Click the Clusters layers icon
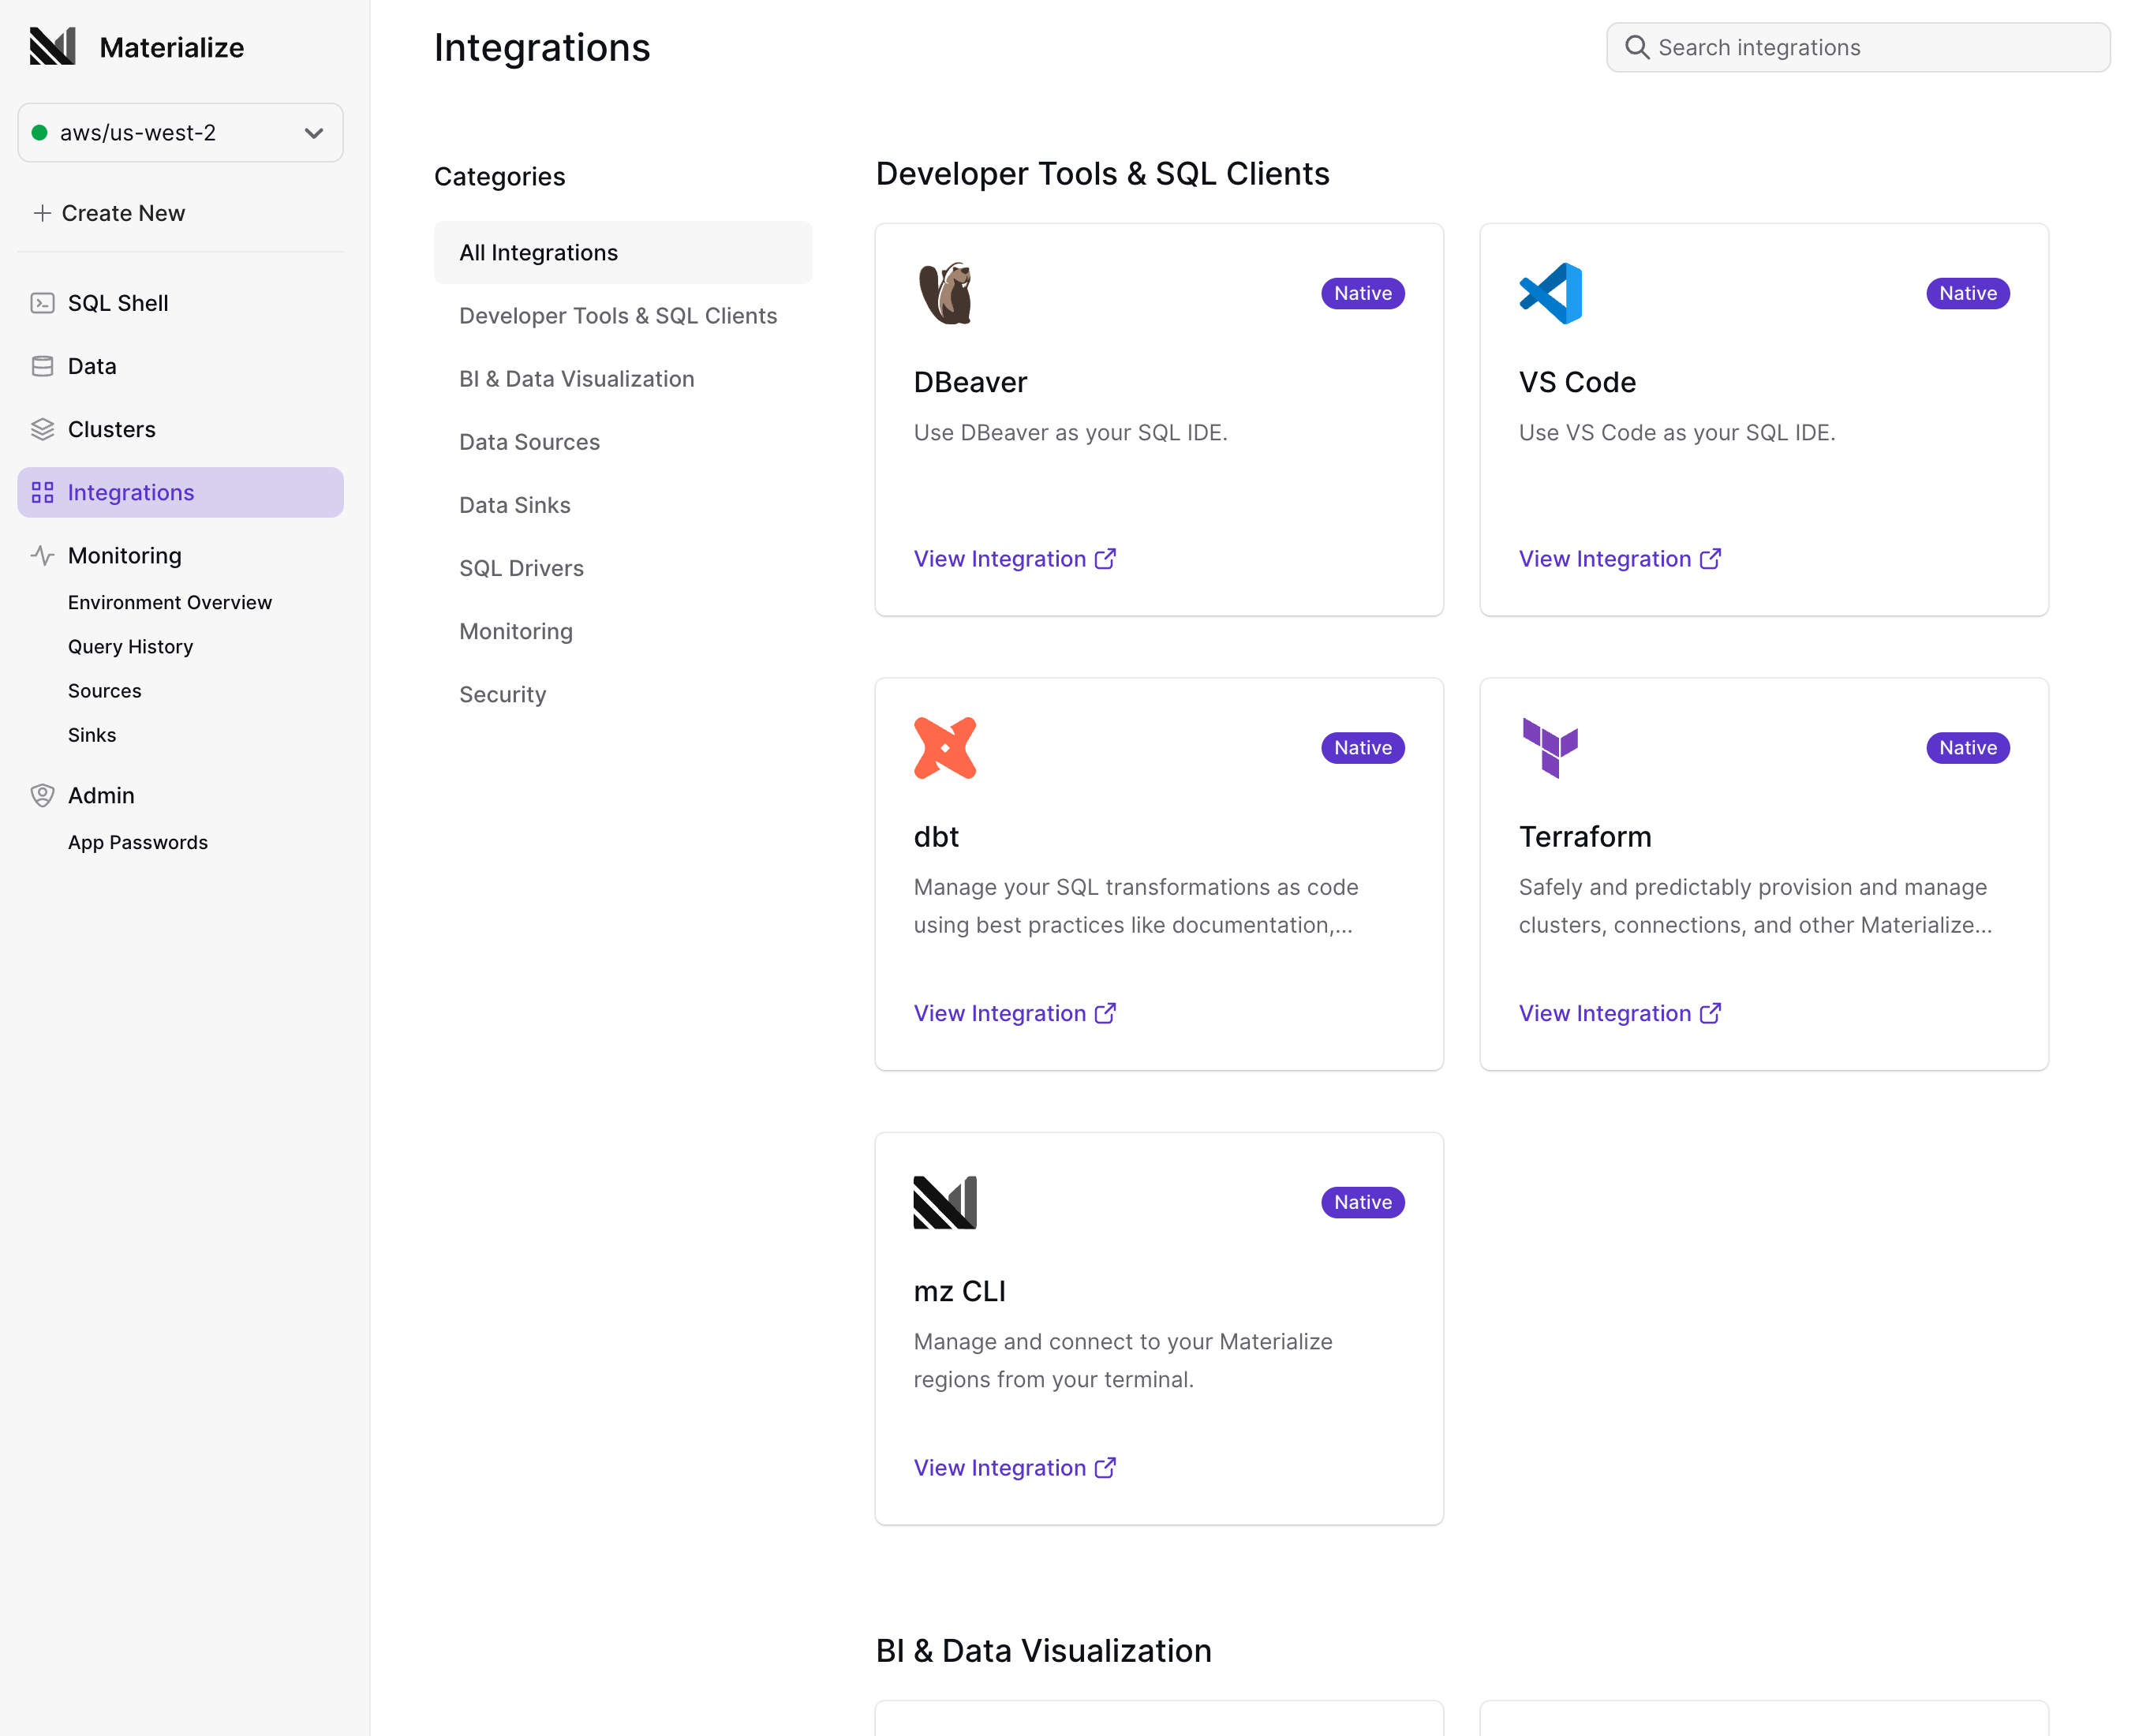 (42, 429)
